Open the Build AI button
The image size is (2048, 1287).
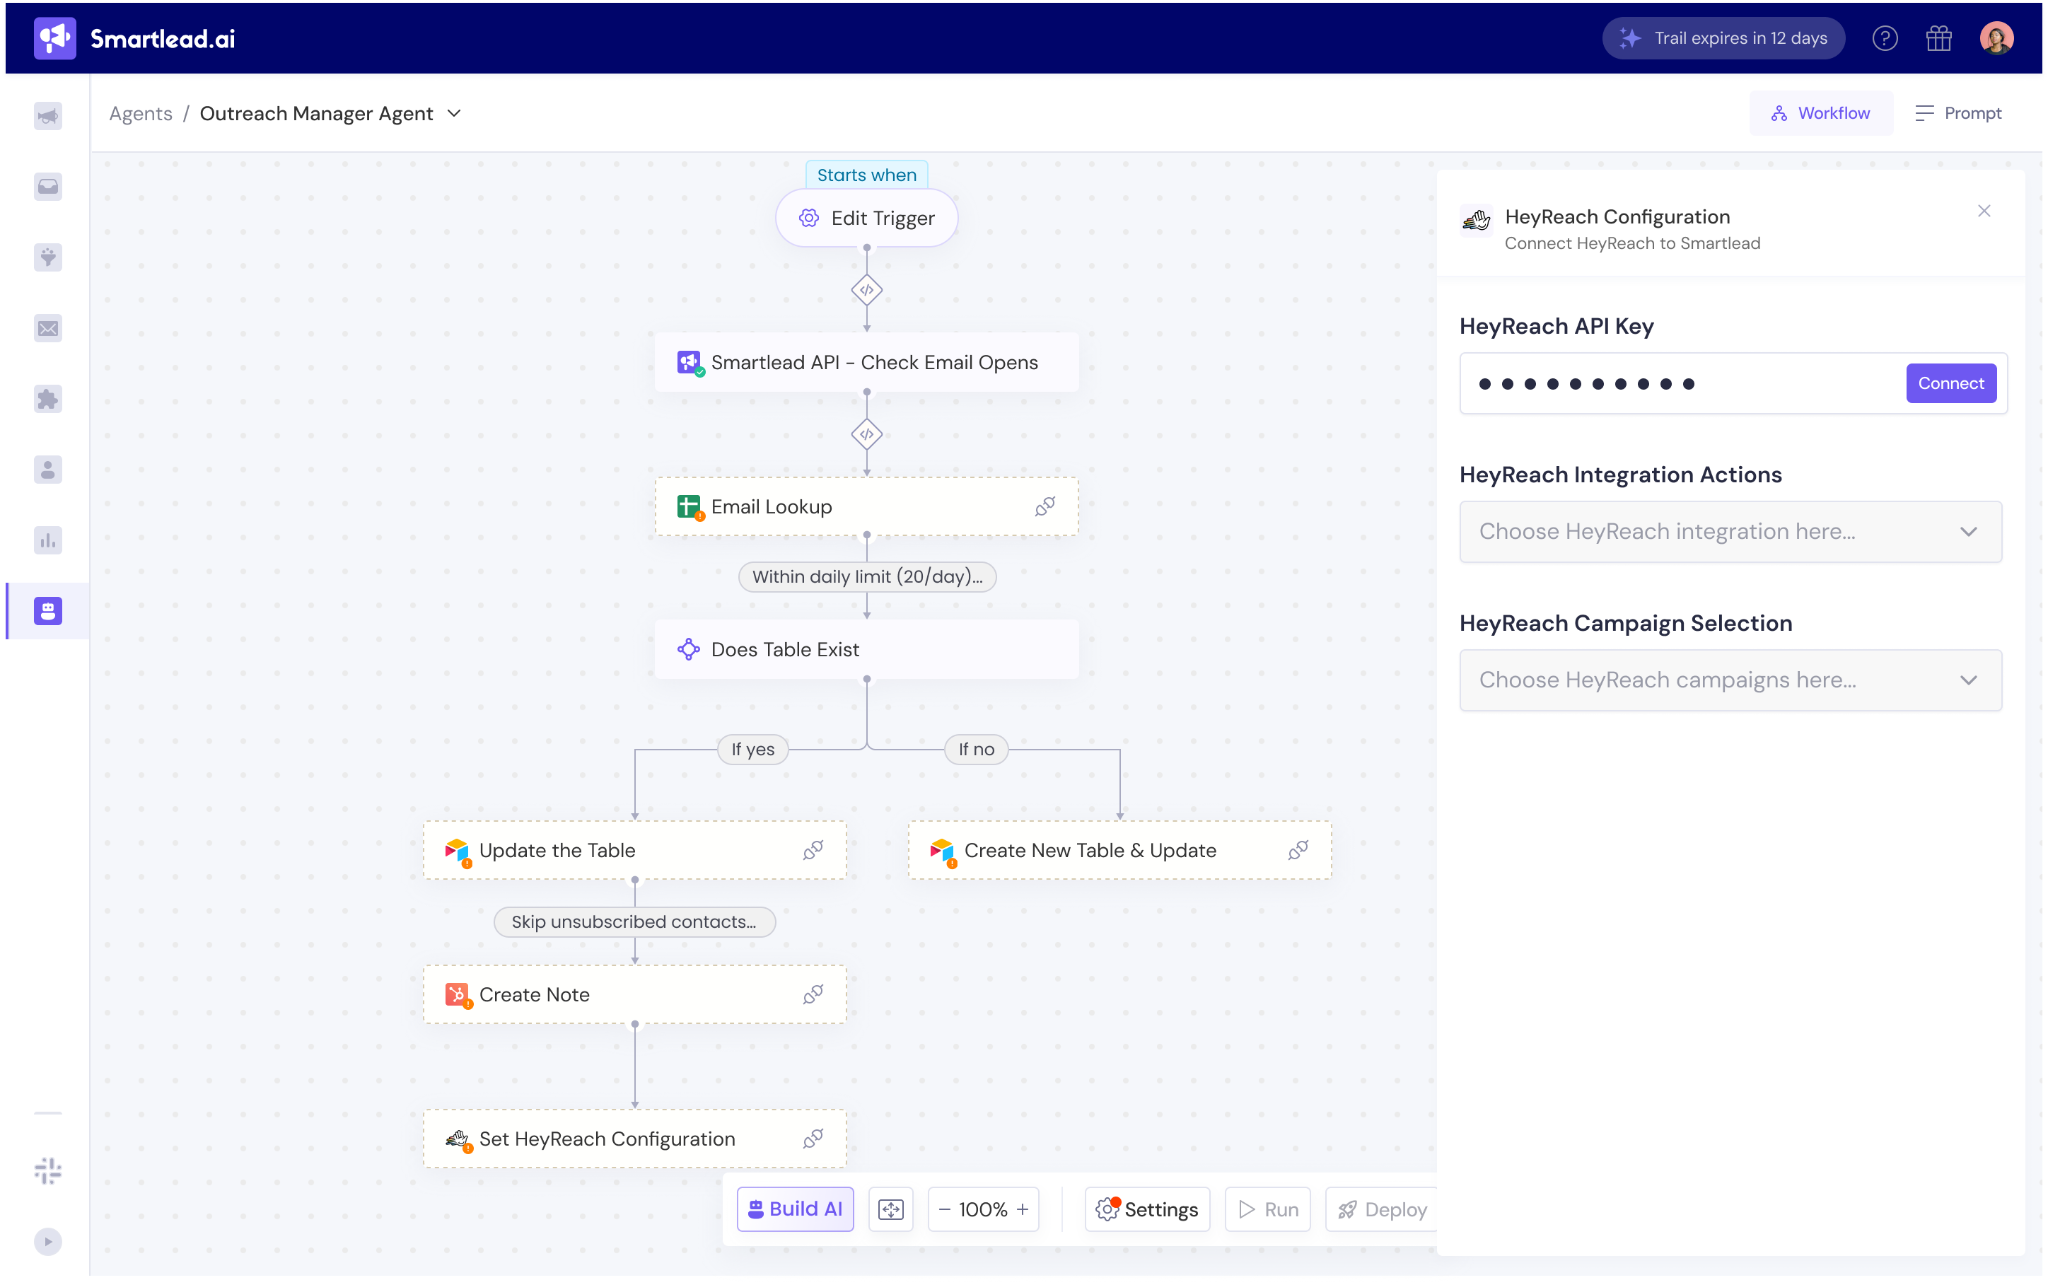point(795,1210)
